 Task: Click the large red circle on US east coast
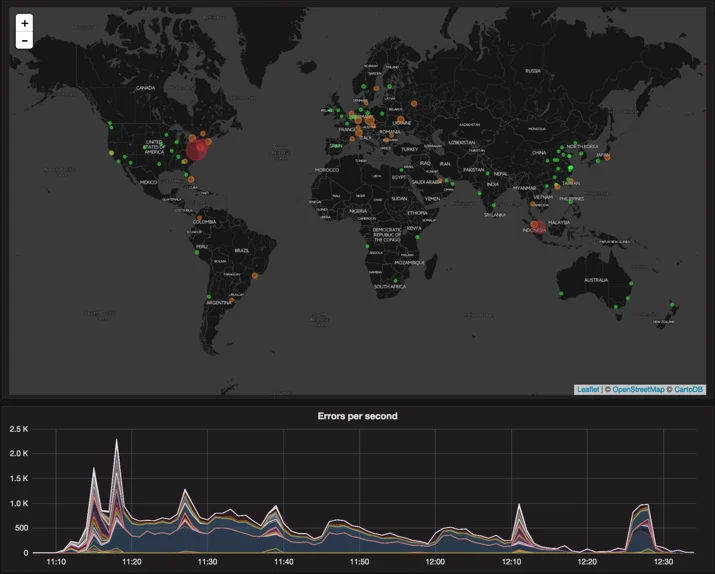tap(197, 150)
